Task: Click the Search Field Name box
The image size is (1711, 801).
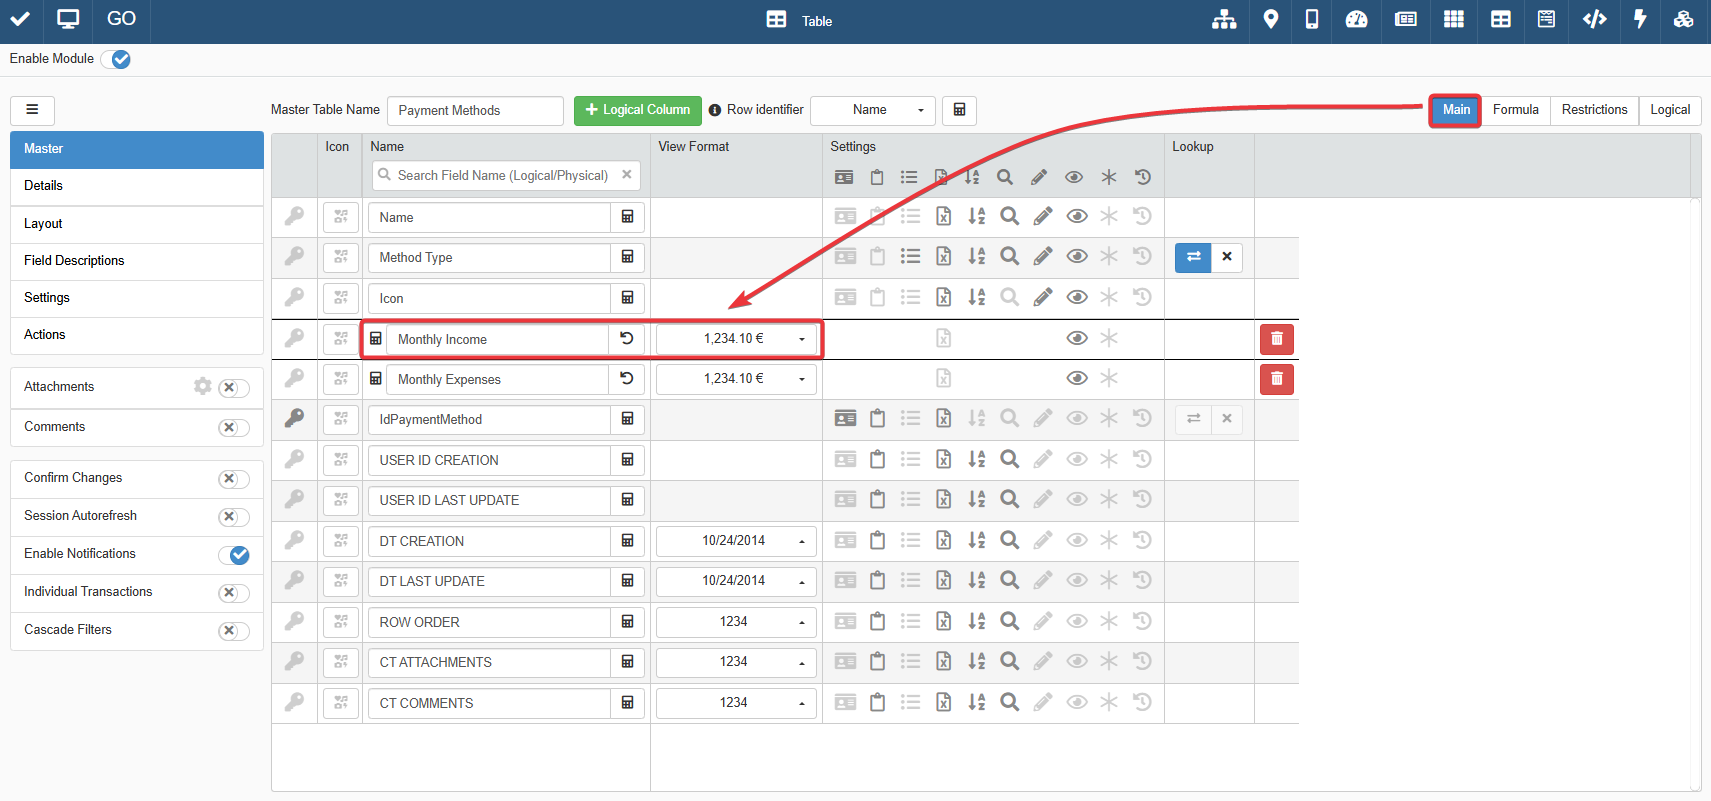Action: pos(506,175)
